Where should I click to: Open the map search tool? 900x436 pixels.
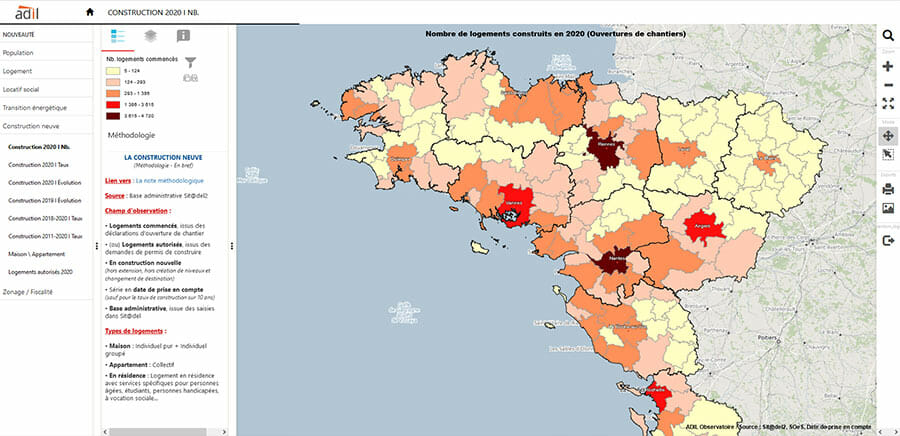point(887,36)
